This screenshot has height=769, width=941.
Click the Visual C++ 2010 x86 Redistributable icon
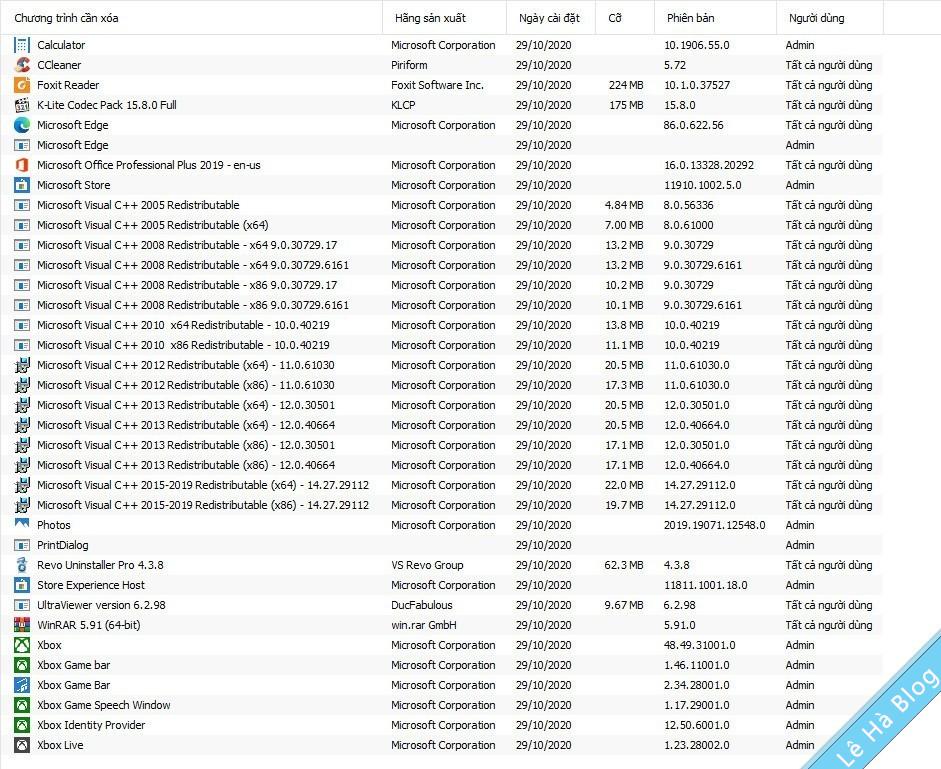[22, 345]
